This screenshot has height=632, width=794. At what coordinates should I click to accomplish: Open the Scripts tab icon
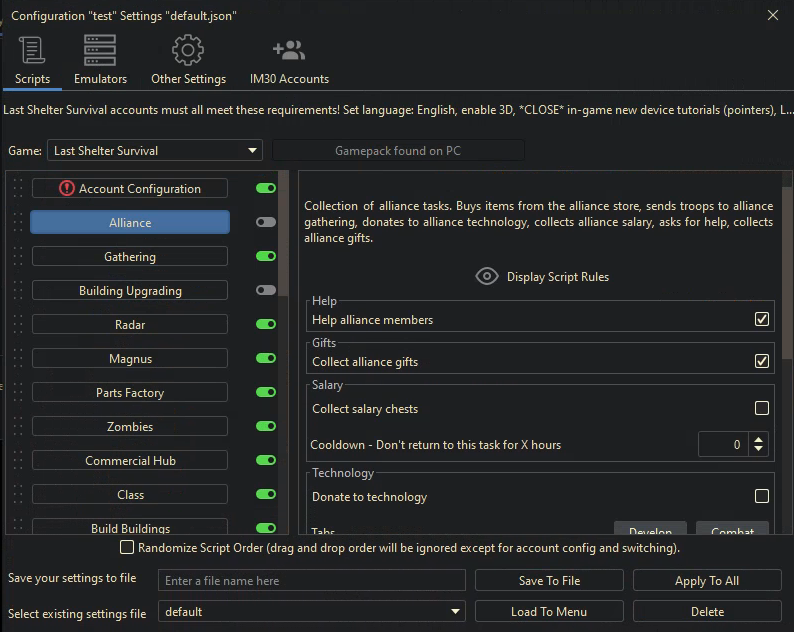(32, 50)
